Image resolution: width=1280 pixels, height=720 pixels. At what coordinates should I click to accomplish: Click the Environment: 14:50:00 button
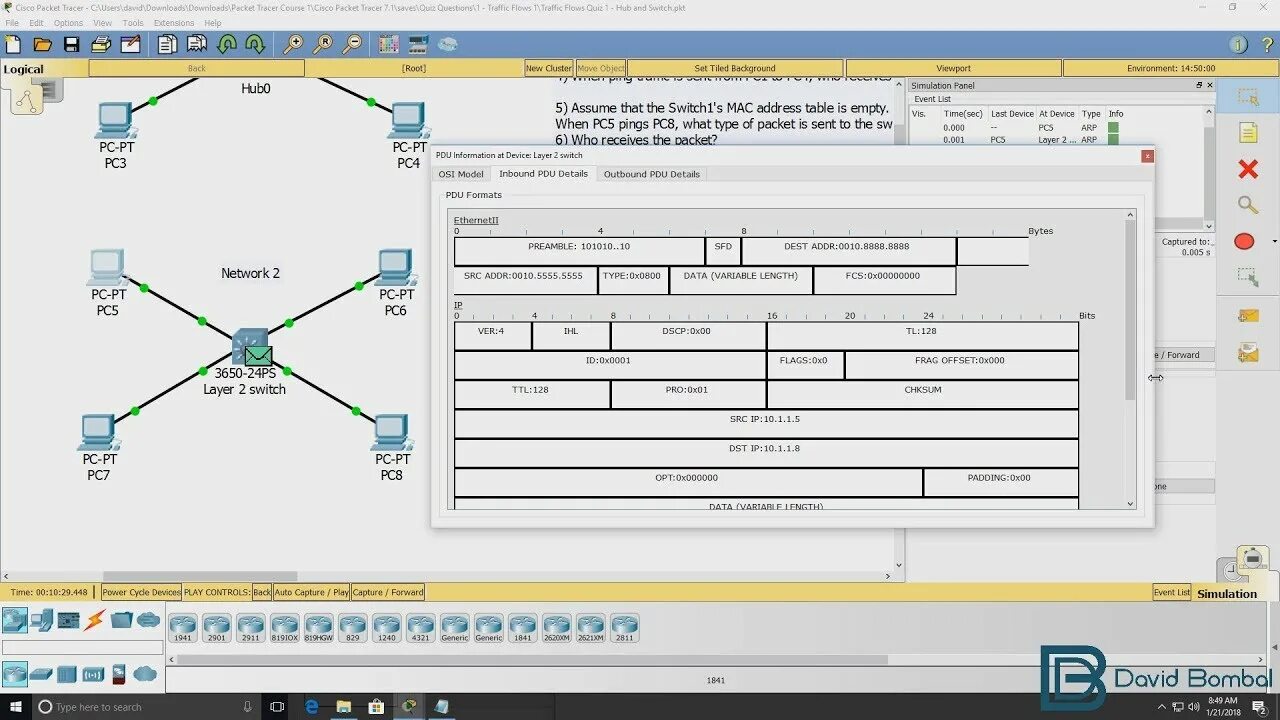[1170, 68]
